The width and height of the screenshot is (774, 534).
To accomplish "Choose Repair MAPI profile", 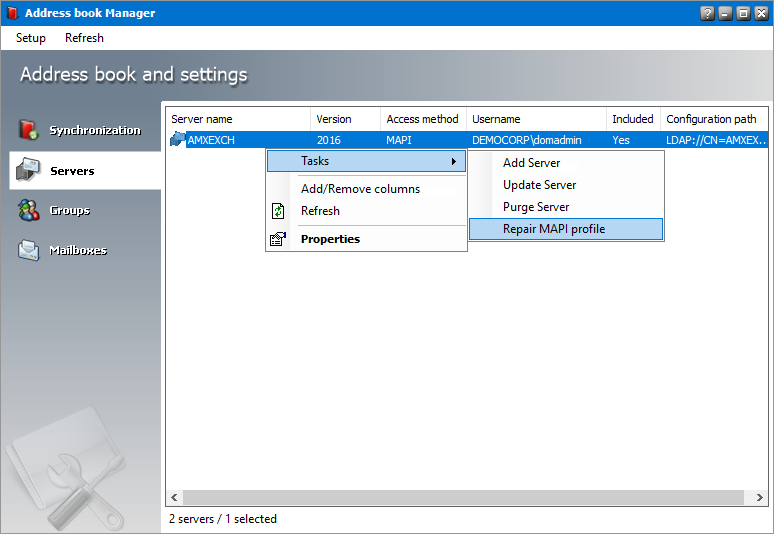I will (554, 229).
